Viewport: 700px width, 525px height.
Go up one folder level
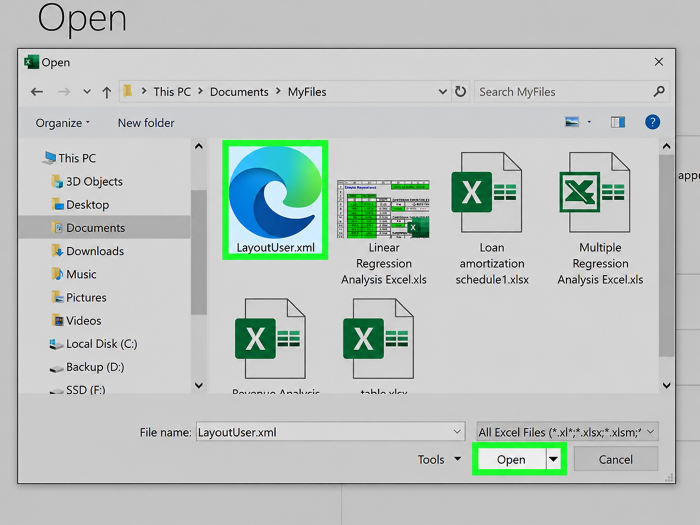click(106, 92)
